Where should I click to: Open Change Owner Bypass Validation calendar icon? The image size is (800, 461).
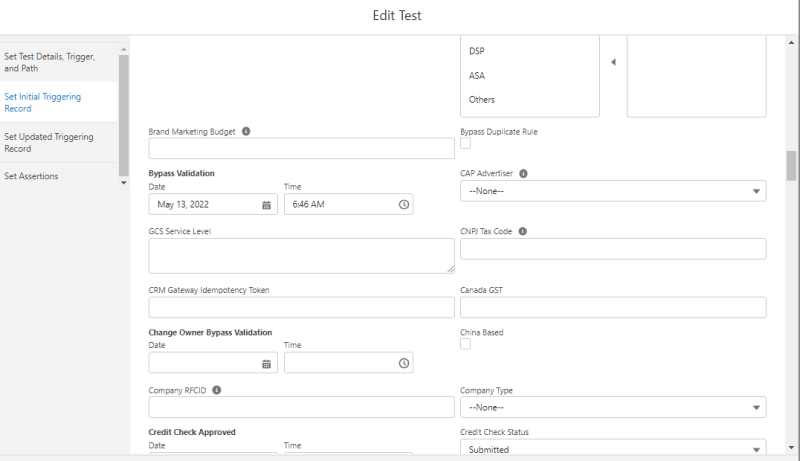coord(266,363)
